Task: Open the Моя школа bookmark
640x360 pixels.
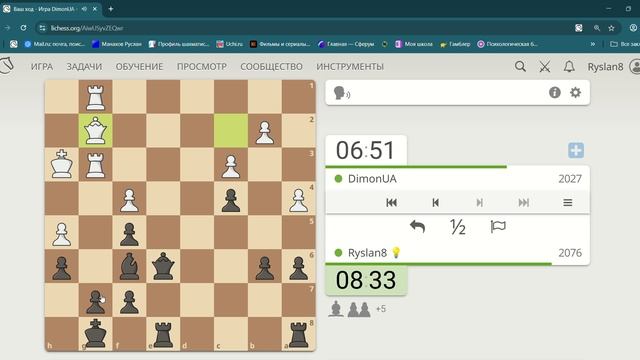Action: (x=414, y=44)
